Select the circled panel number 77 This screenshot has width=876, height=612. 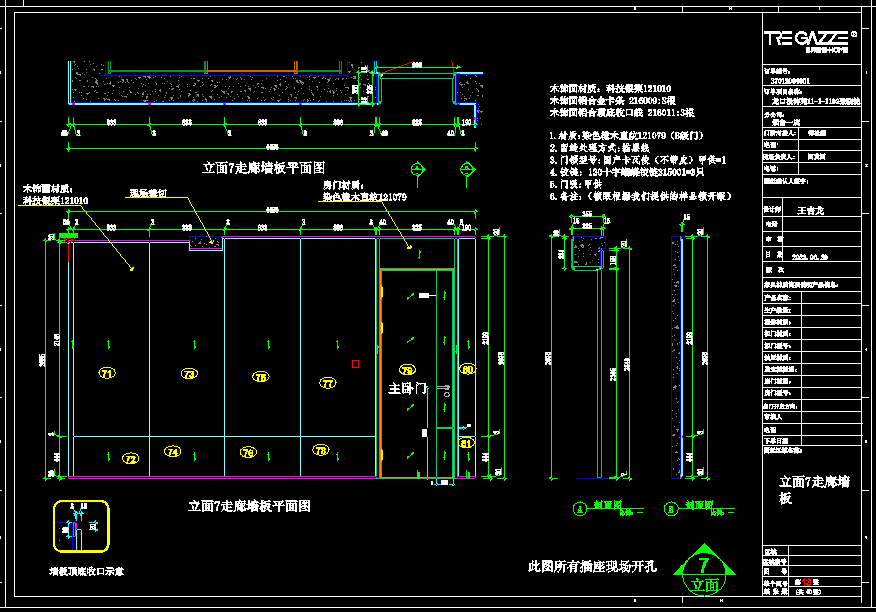[x=327, y=383]
